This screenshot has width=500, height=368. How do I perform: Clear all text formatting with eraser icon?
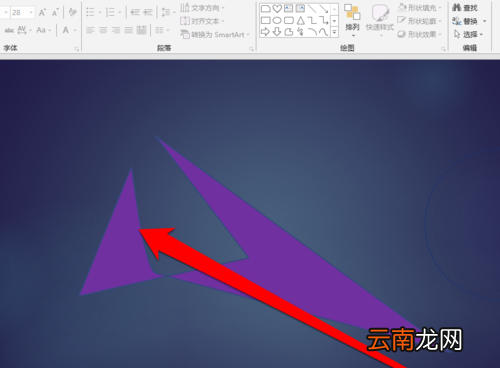(72, 13)
